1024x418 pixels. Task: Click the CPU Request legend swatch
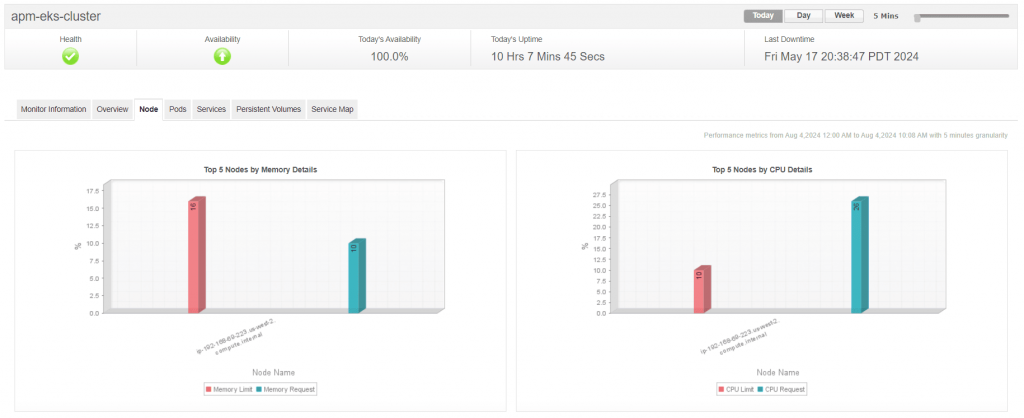[x=761, y=389]
